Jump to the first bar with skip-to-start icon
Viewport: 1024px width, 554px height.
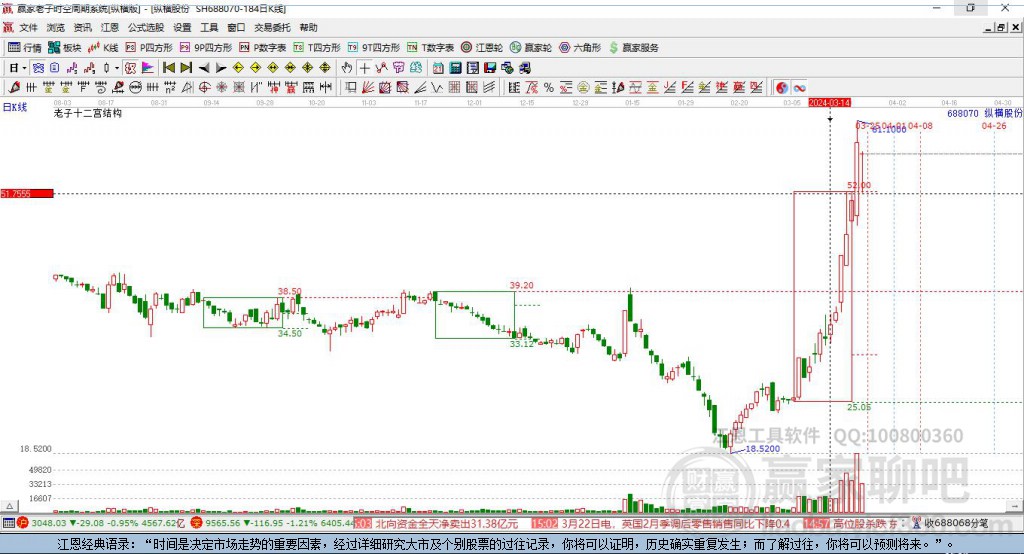[x=168, y=68]
